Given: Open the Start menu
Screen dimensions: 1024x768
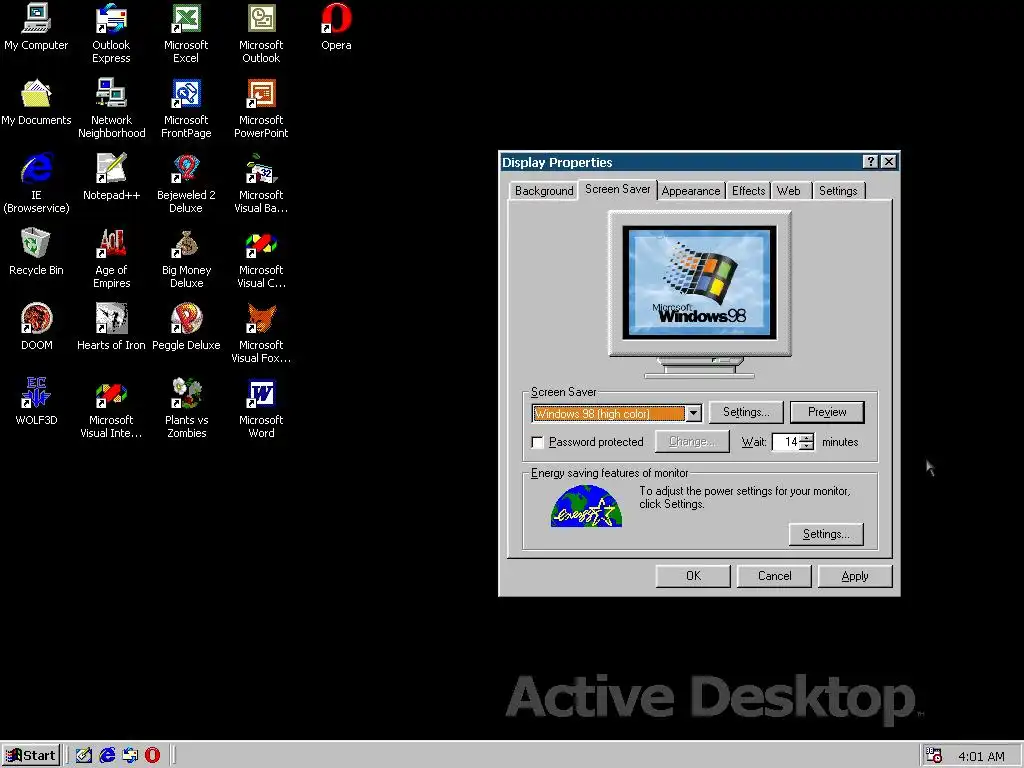Looking at the screenshot, I should [x=31, y=756].
